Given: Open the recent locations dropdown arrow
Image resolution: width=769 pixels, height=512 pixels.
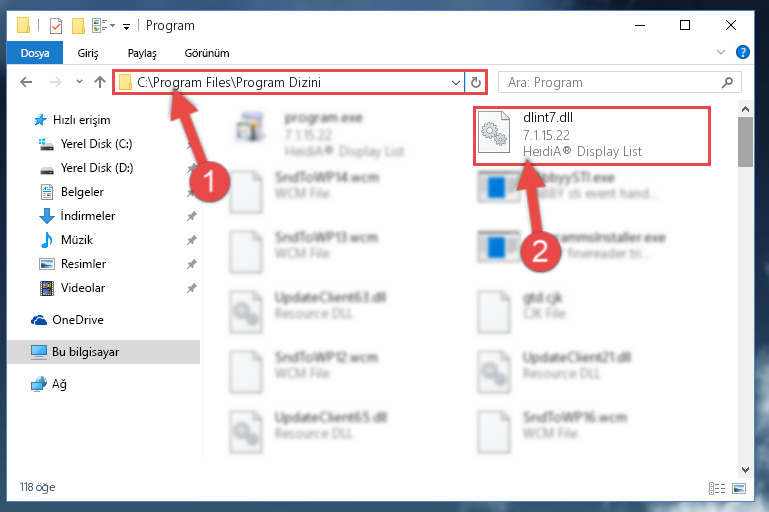Looking at the screenshot, I should coord(79,82).
